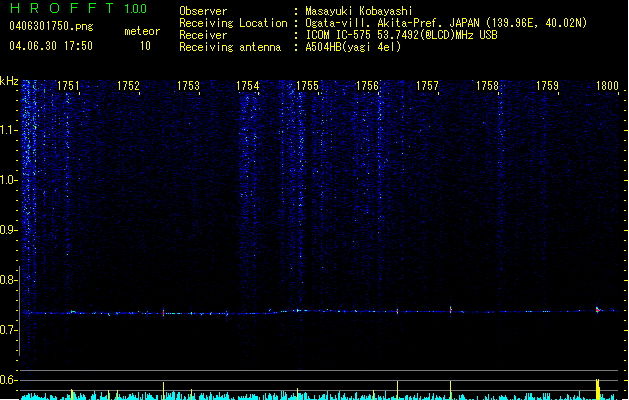The image size is (629, 400).
Task: Click the Observer label
Action: tap(203, 11)
